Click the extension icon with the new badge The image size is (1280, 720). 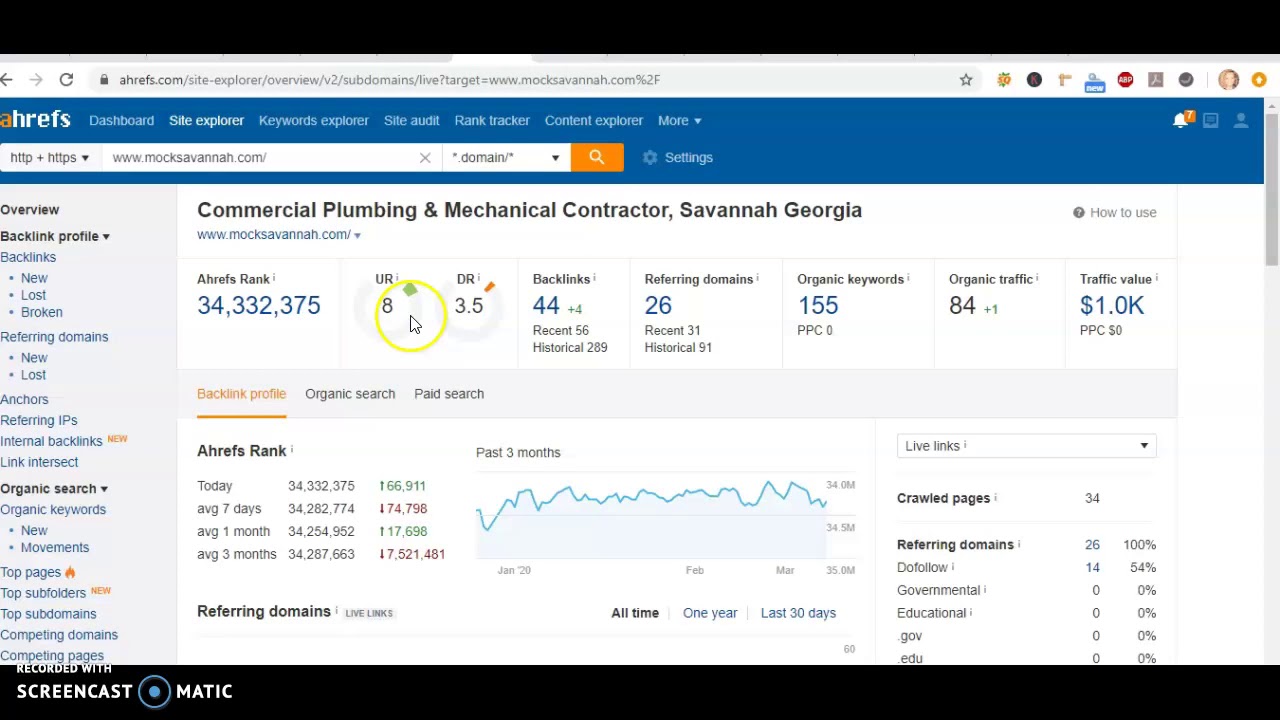tap(1095, 81)
